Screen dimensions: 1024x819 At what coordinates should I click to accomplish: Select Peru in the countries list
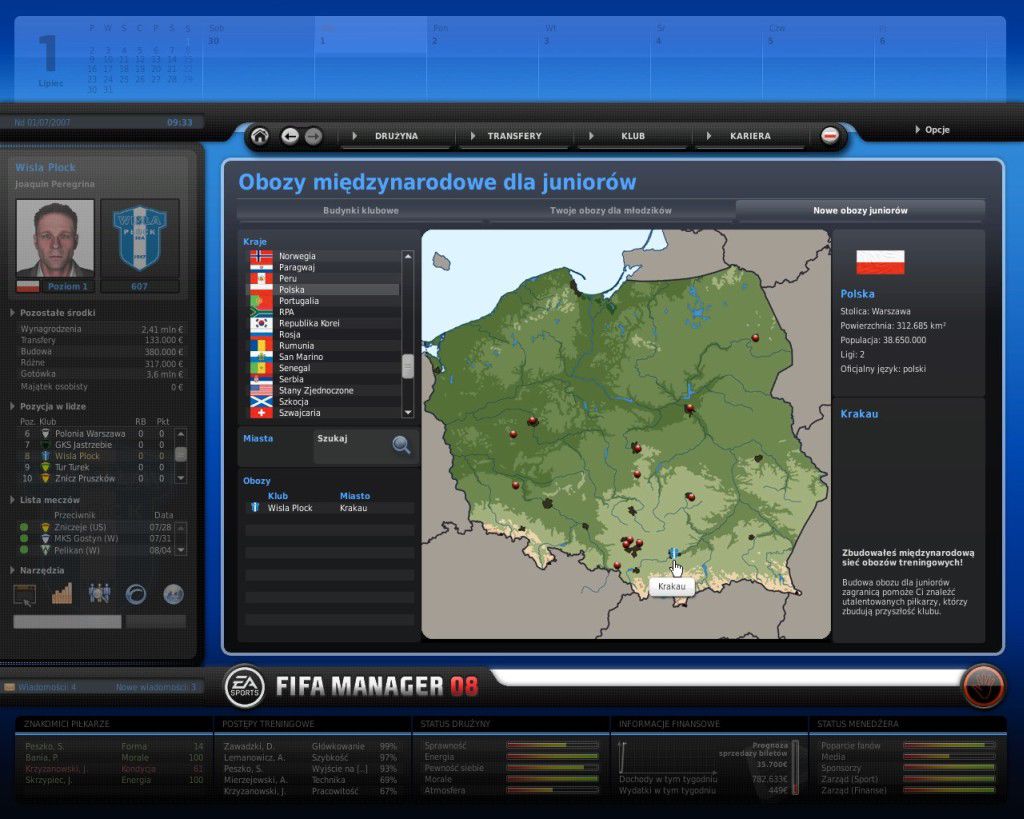pos(324,278)
